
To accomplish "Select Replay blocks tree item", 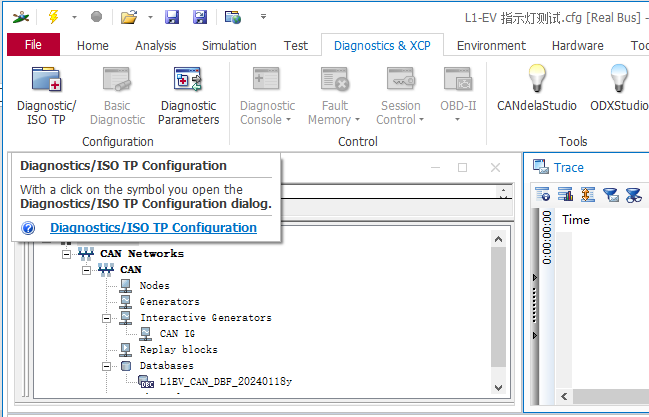I will (178, 350).
